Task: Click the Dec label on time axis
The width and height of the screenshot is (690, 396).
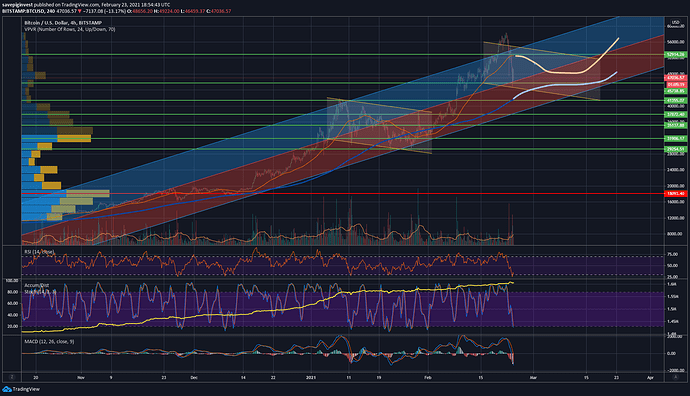Action: [x=194, y=377]
